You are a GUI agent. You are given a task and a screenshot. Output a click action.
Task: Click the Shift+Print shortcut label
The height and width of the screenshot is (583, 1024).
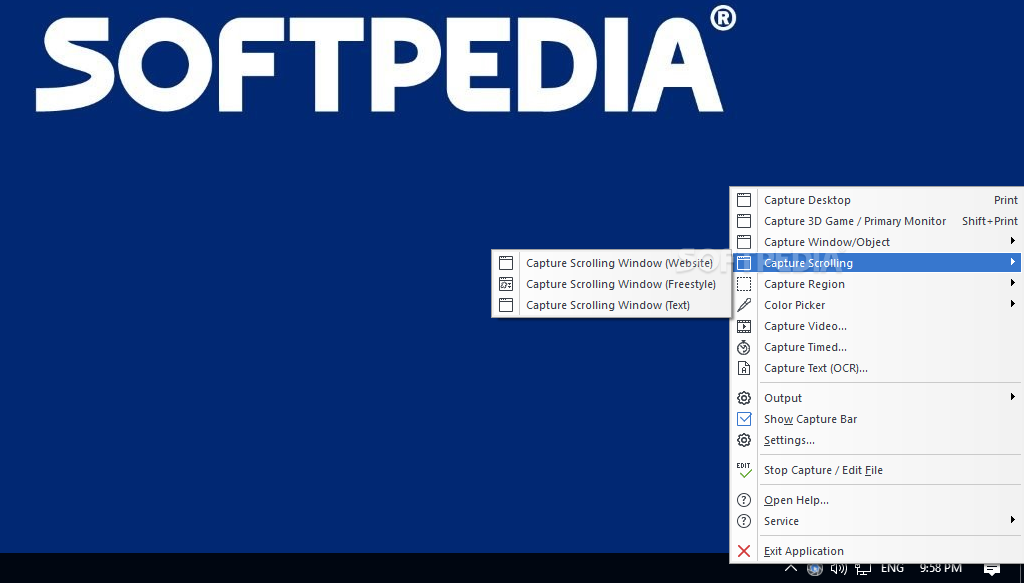click(x=989, y=221)
